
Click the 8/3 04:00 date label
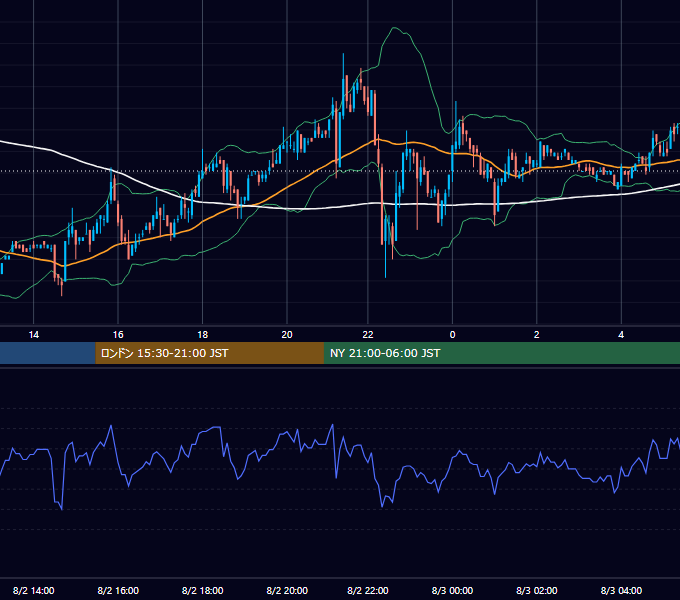pyautogui.click(x=621, y=590)
